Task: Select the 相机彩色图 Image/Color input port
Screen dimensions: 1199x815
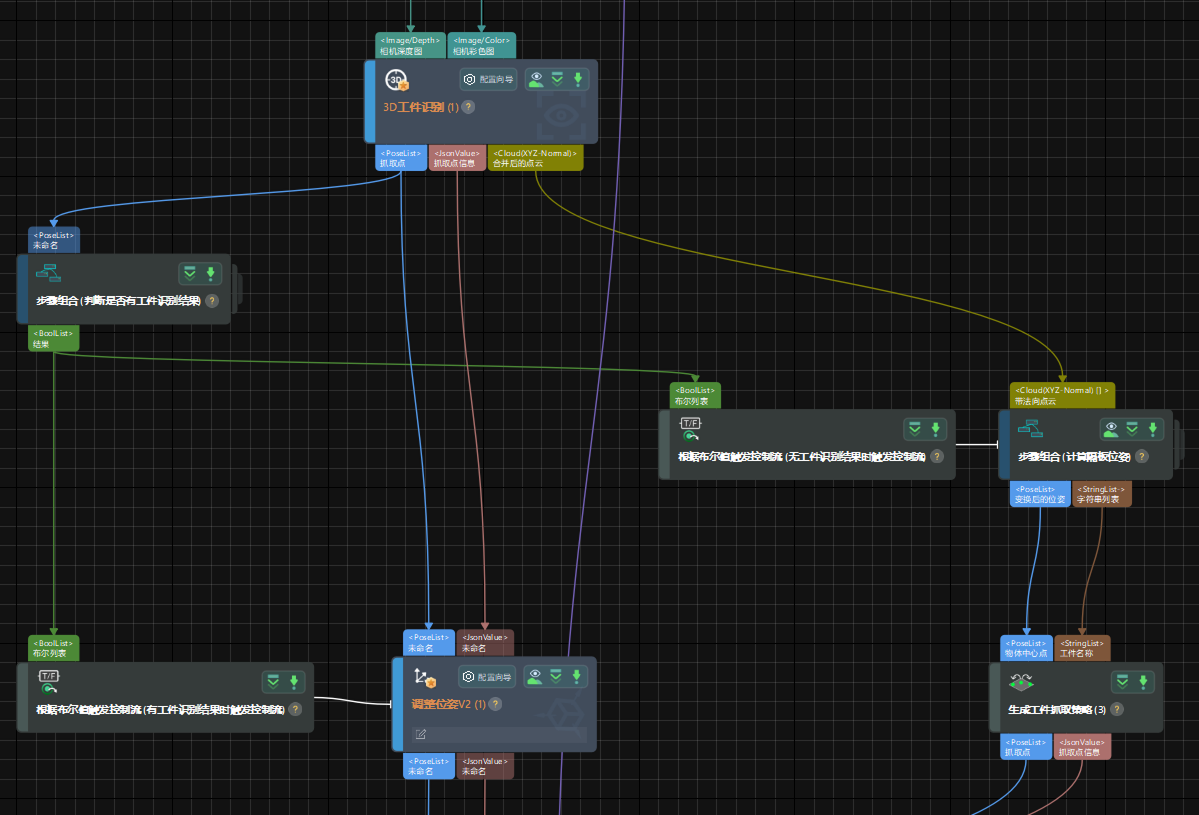Action: pyautogui.click(x=482, y=46)
